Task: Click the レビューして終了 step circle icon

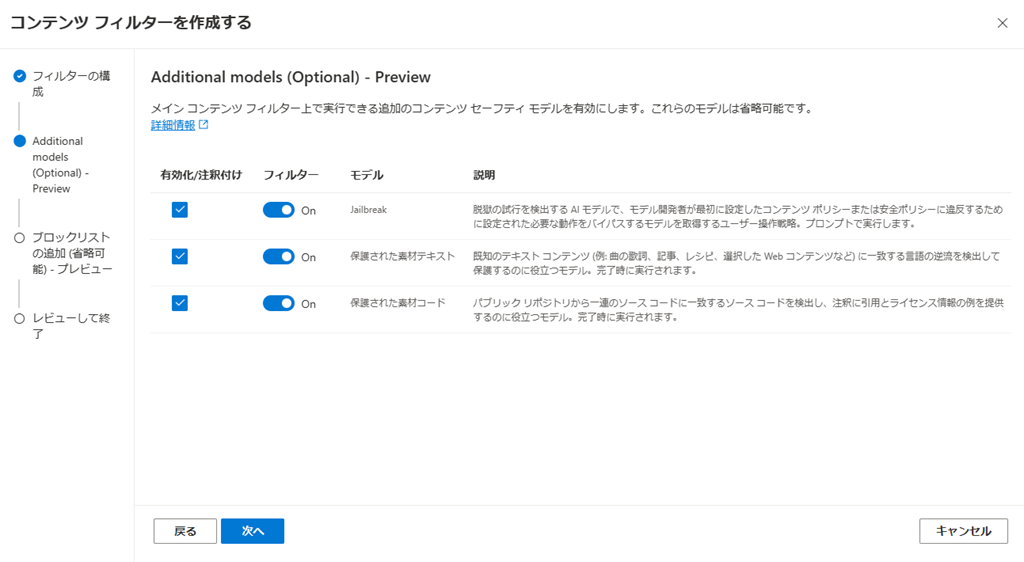Action: (x=19, y=318)
